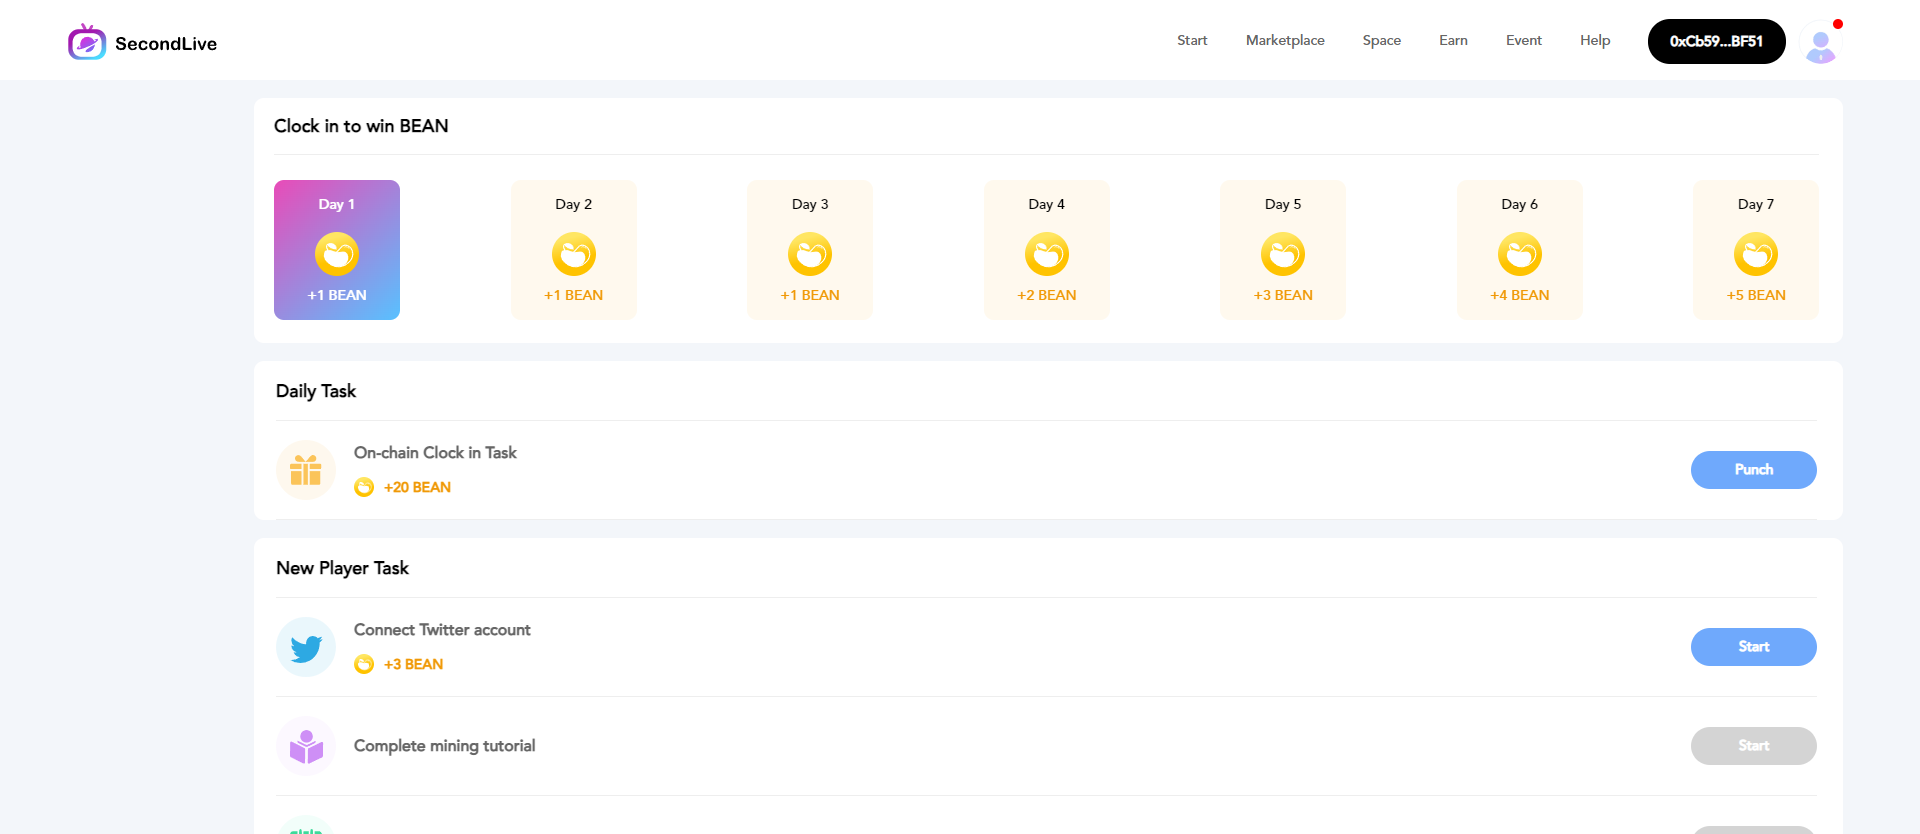Start the Connect Twitter account task
The height and width of the screenshot is (834, 1920).
coord(1754,647)
